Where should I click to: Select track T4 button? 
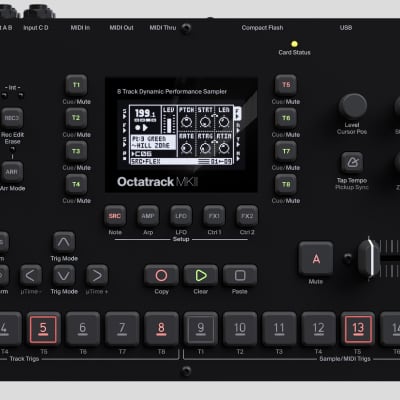[76, 184]
